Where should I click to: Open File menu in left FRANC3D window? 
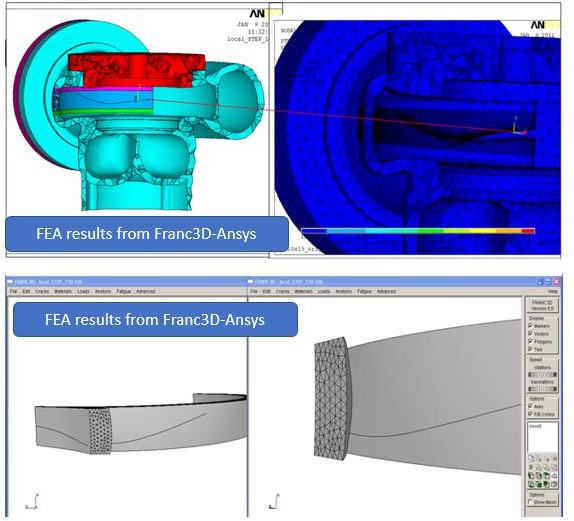click(x=14, y=291)
